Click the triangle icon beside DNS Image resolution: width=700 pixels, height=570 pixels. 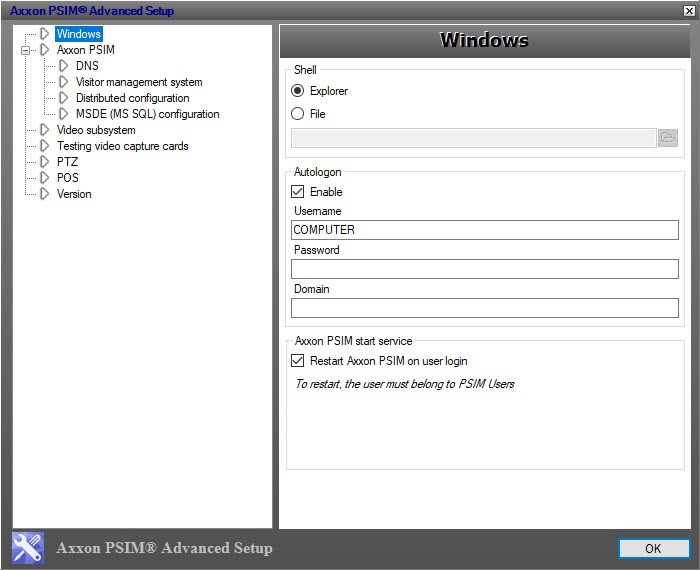point(64,66)
